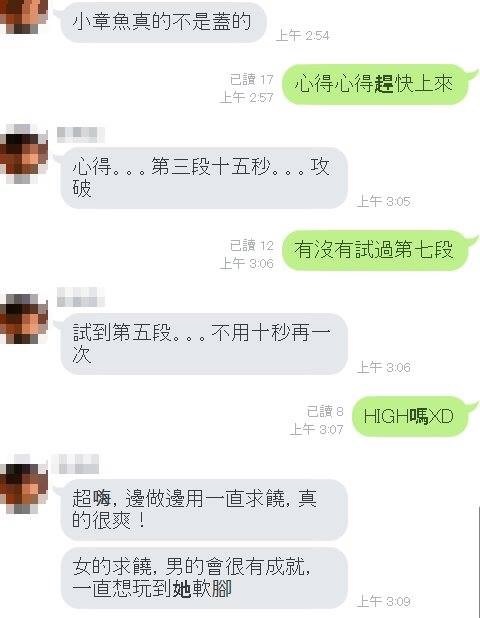The image size is (480, 618).
Task: Tap the blurred sender name above the 試到第五段 bubble
Action: 80,297
